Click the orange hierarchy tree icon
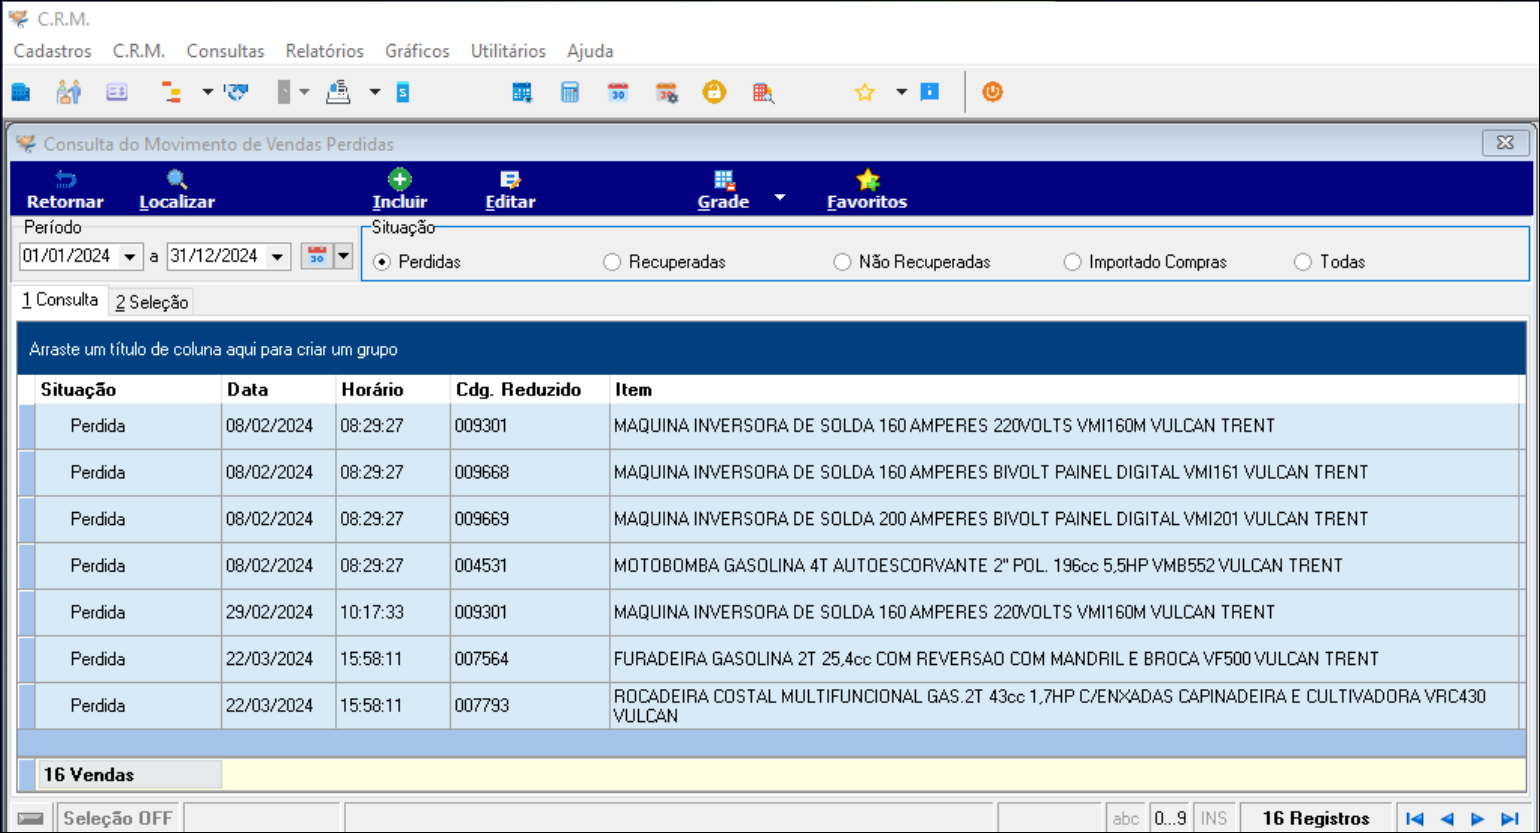Viewport: 1540px width, 833px height. 172,93
